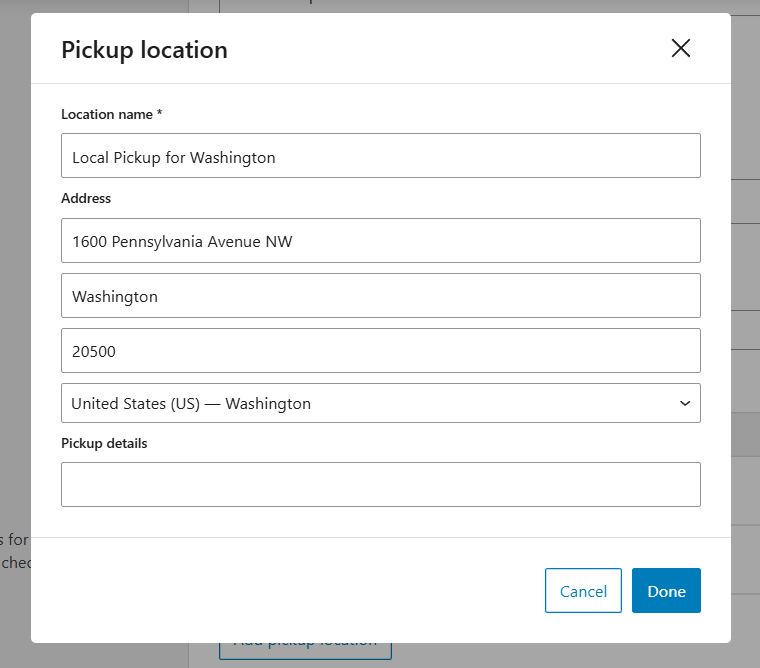
Task: Focus the empty Pickup details field
Action: click(x=380, y=484)
